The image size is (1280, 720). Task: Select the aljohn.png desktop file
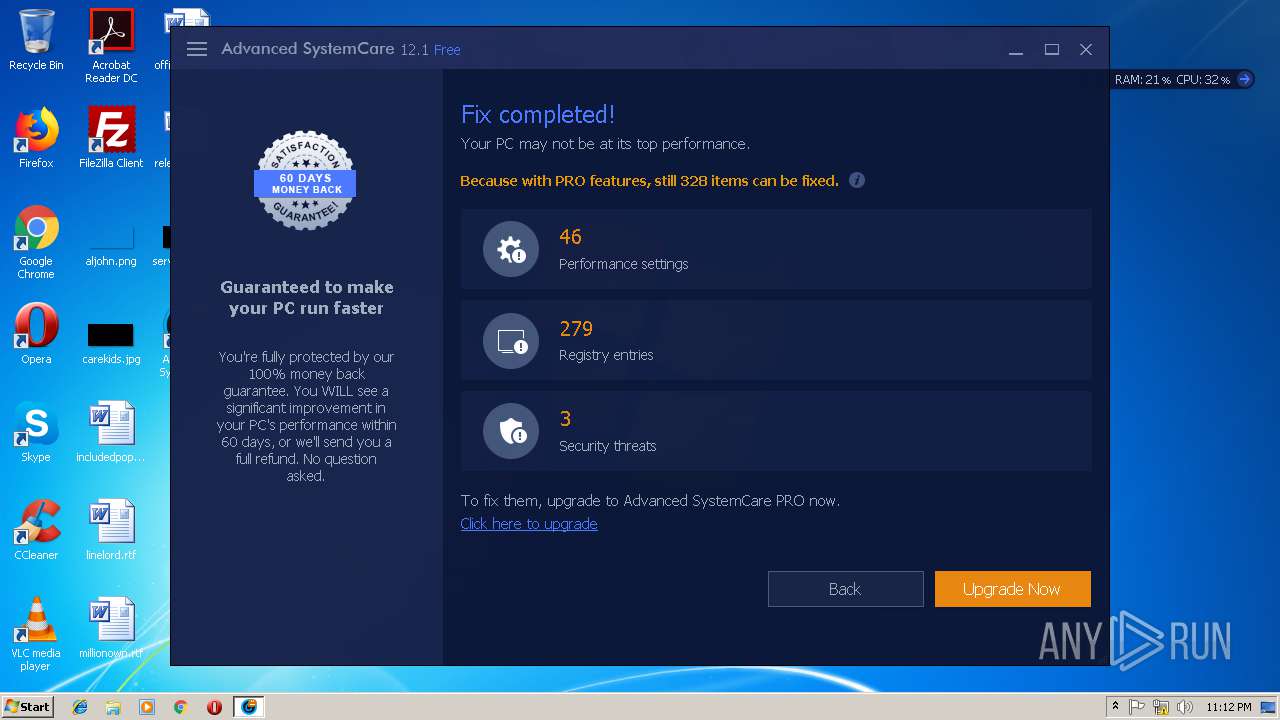pyautogui.click(x=111, y=248)
